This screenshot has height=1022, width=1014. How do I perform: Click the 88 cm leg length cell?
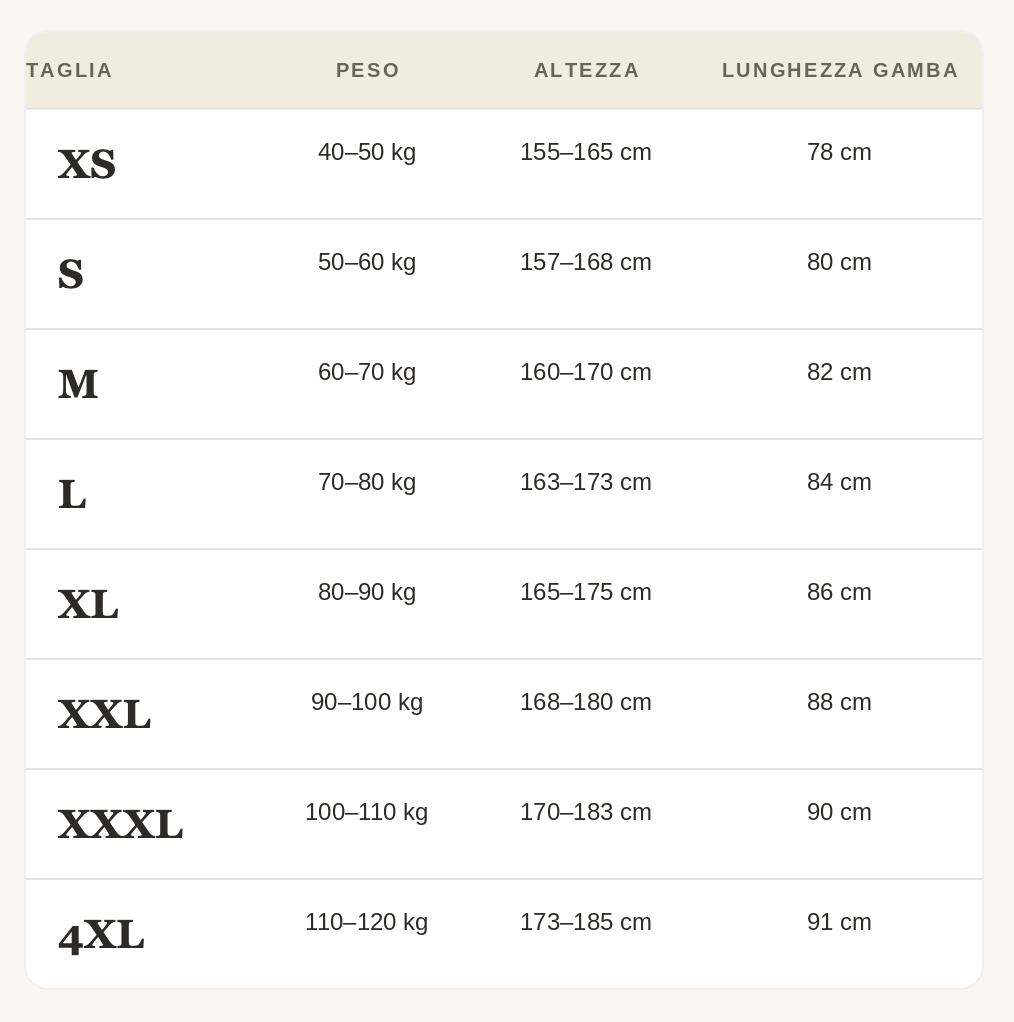[x=839, y=703]
